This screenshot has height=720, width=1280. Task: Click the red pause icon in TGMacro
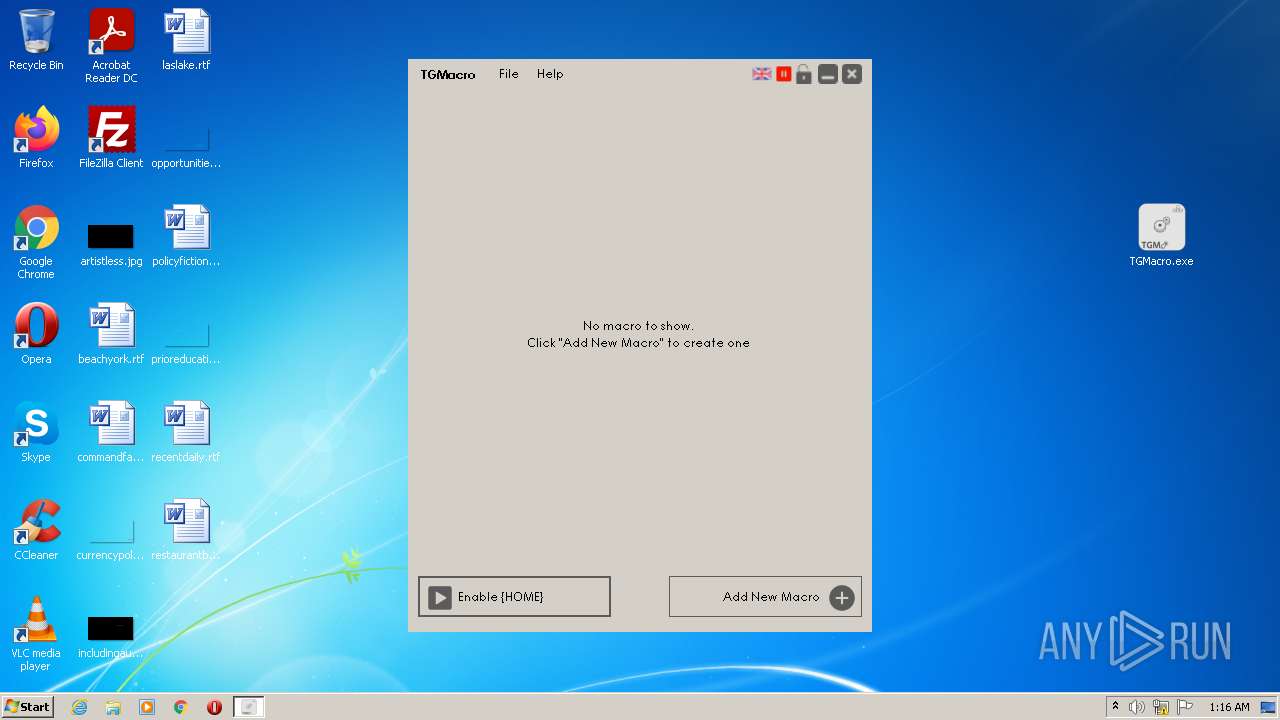tap(784, 74)
